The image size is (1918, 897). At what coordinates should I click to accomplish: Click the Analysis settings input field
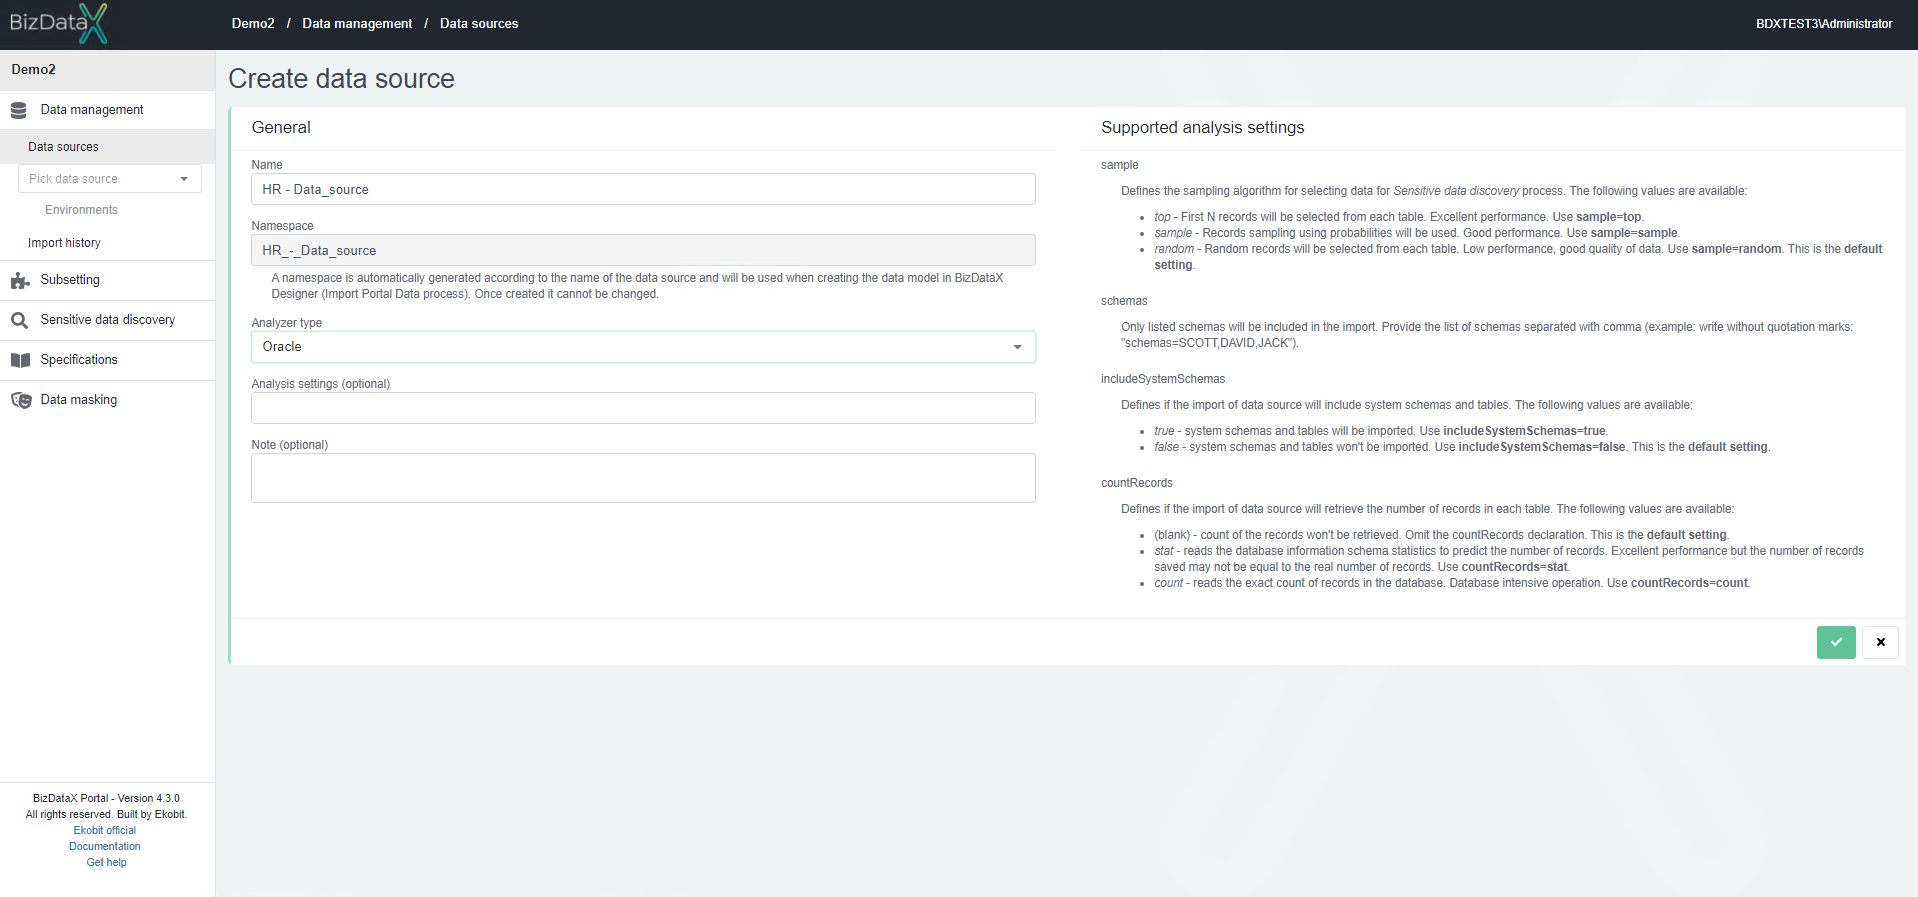click(x=643, y=408)
